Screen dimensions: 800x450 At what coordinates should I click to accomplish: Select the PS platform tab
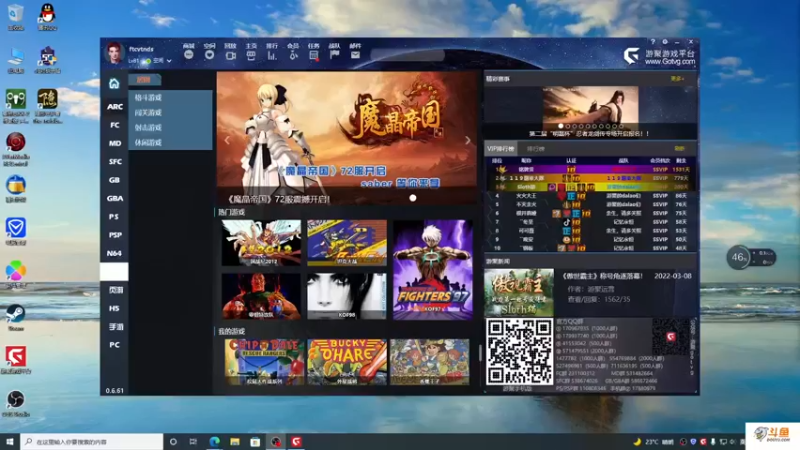click(x=114, y=217)
